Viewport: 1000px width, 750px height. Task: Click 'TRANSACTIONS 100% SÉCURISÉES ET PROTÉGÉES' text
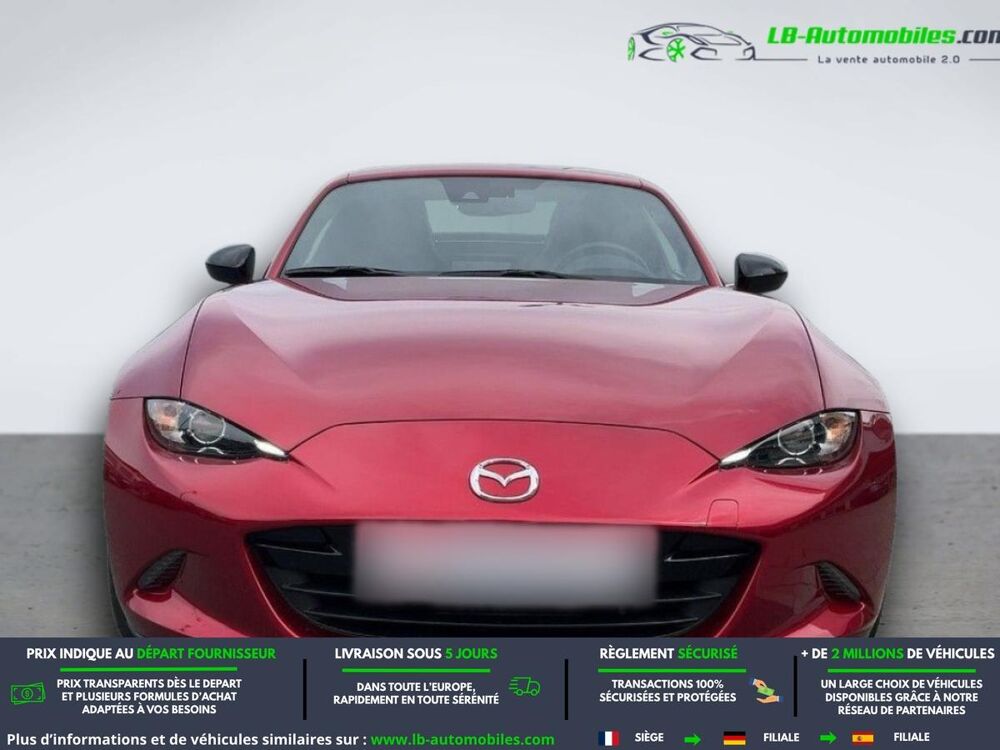click(667, 691)
